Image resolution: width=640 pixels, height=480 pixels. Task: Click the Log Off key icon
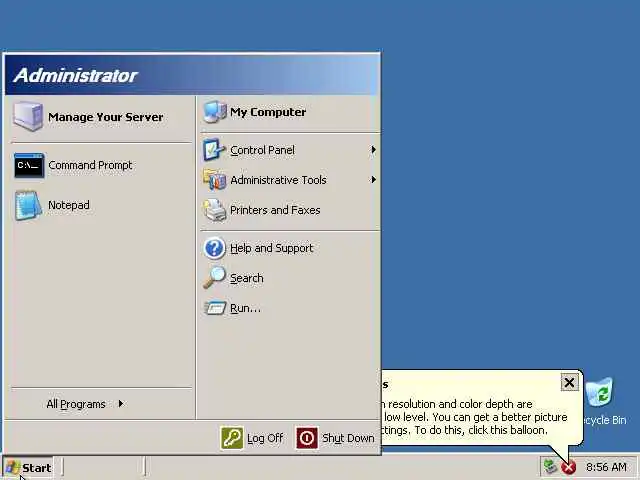(232, 438)
